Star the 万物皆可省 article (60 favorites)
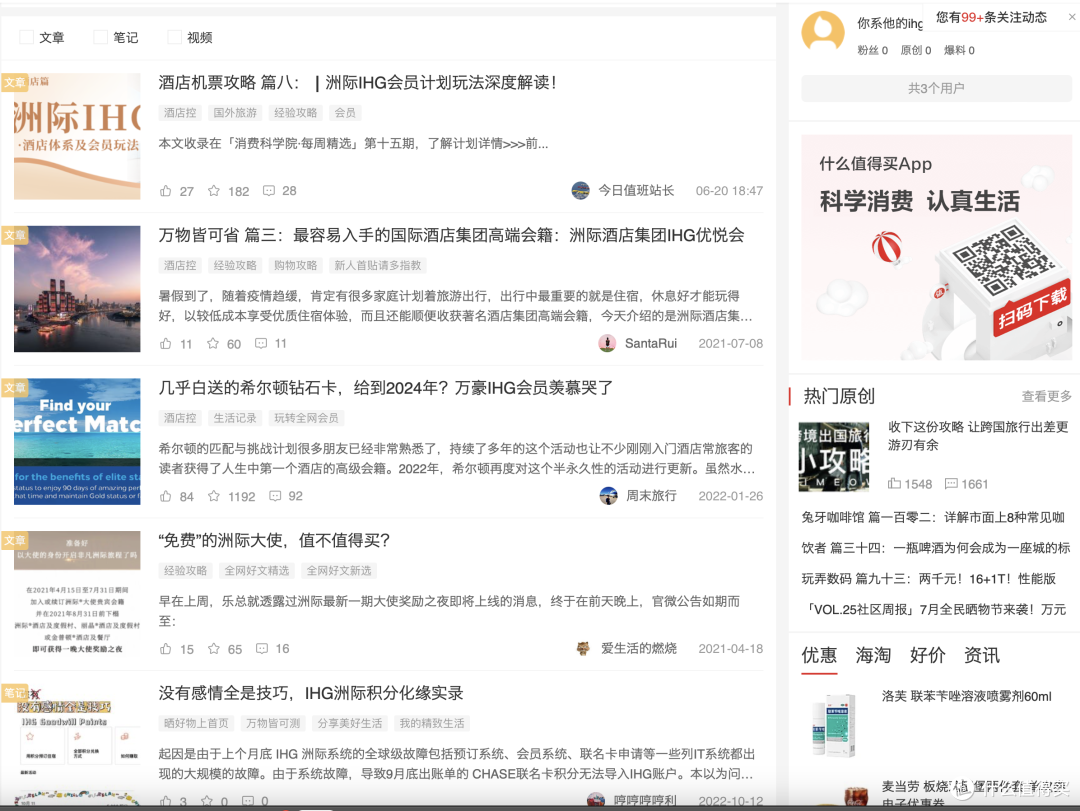The height and width of the screenshot is (811, 1080). coord(214,343)
